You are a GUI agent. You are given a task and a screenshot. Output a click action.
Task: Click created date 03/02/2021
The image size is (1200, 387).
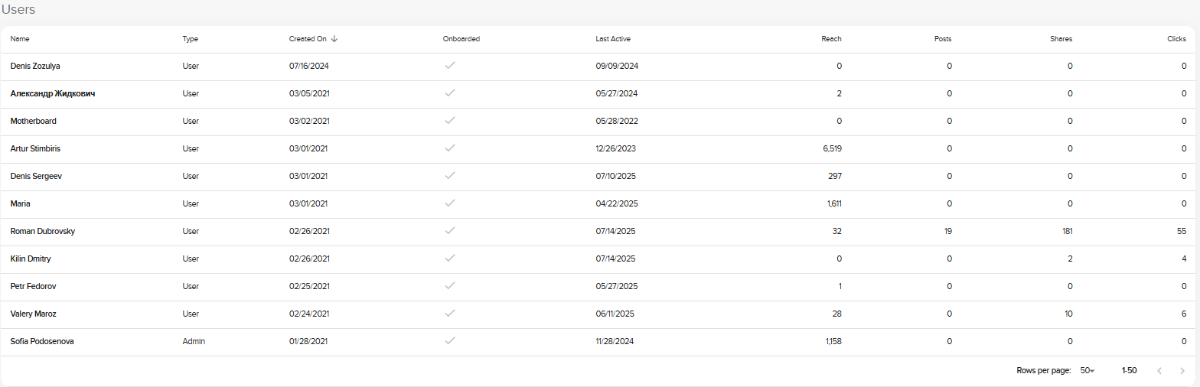[x=309, y=121]
